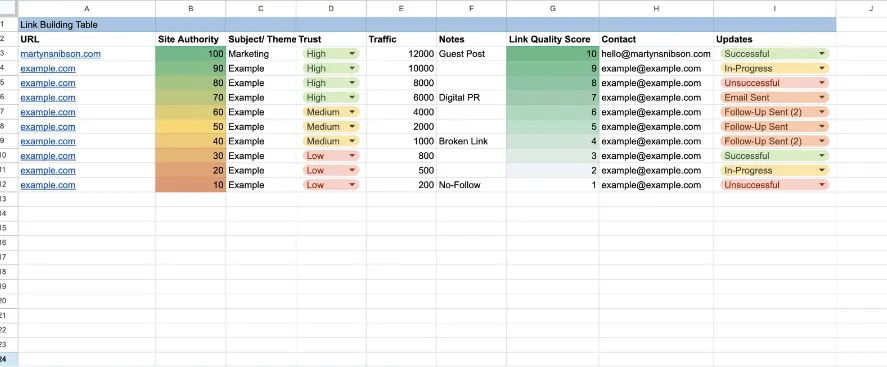Open Successful dropdown next to hello@martynsnibson.com

[x=774, y=54]
